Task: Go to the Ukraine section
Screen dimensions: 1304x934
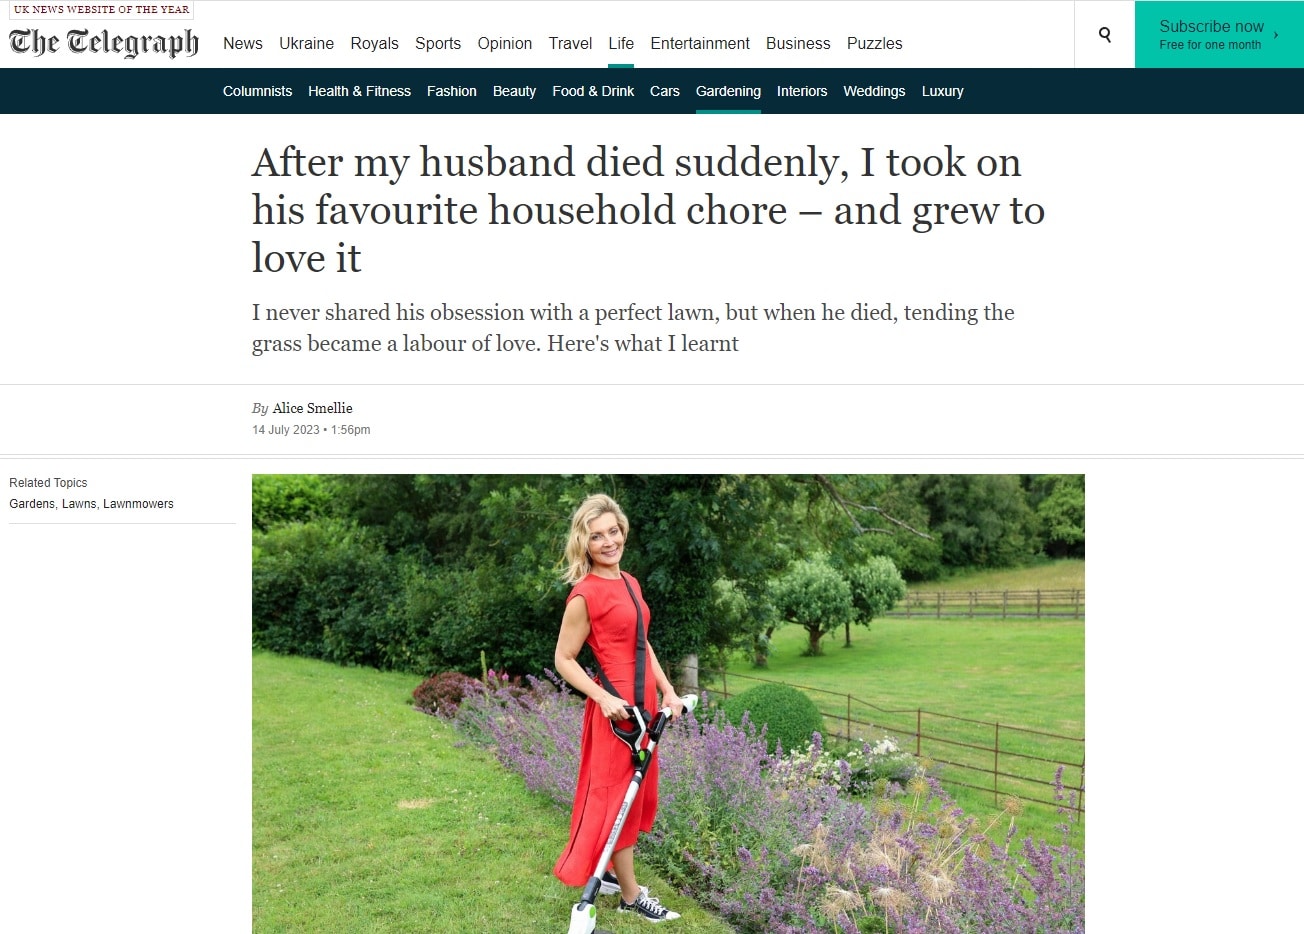Action: 307,44
